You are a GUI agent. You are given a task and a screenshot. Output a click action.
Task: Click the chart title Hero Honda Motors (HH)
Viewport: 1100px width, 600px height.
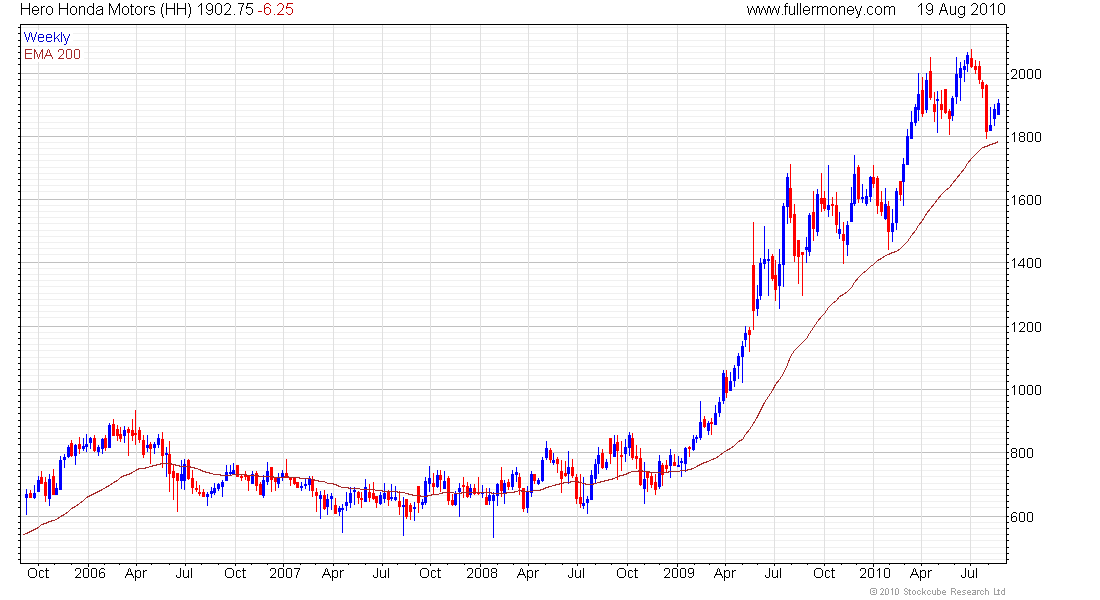click(106, 10)
